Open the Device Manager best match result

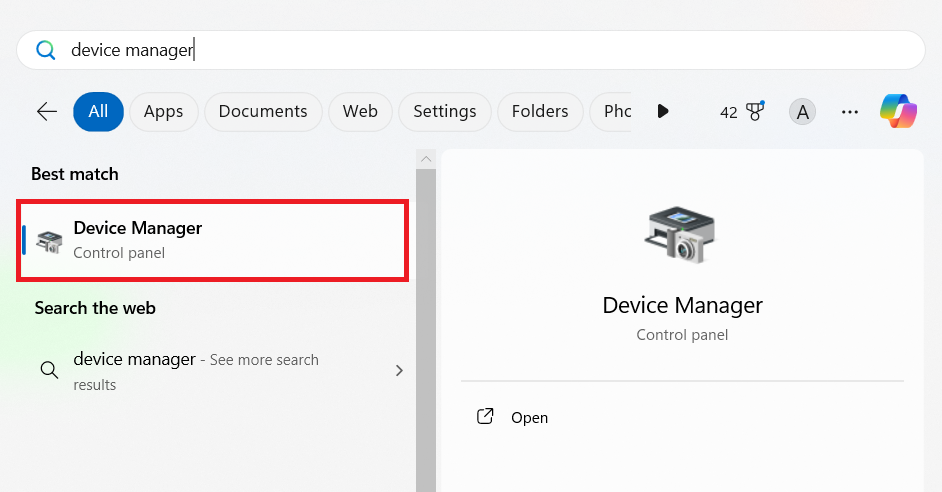tap(213, 240)
